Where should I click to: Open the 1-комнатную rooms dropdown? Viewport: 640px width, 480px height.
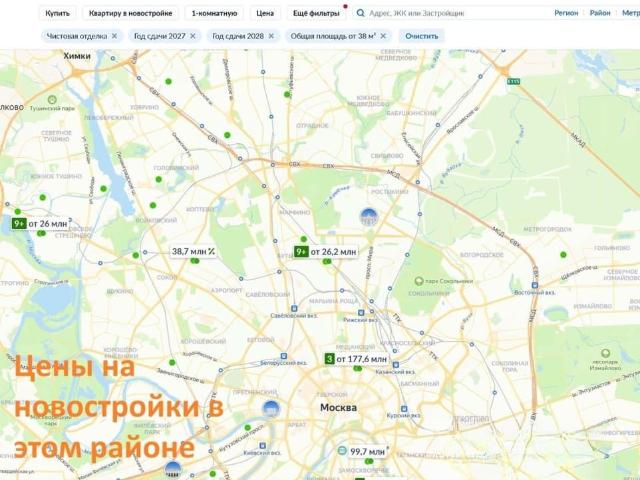(214, 13)
